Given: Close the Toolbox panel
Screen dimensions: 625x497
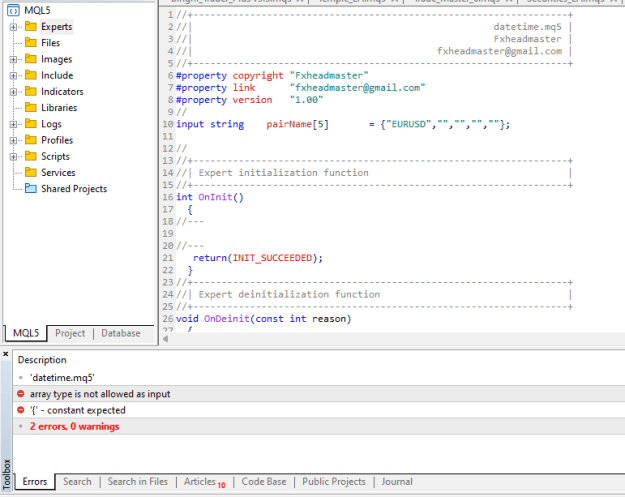Looking at the screenshot, I should [6, 354].
